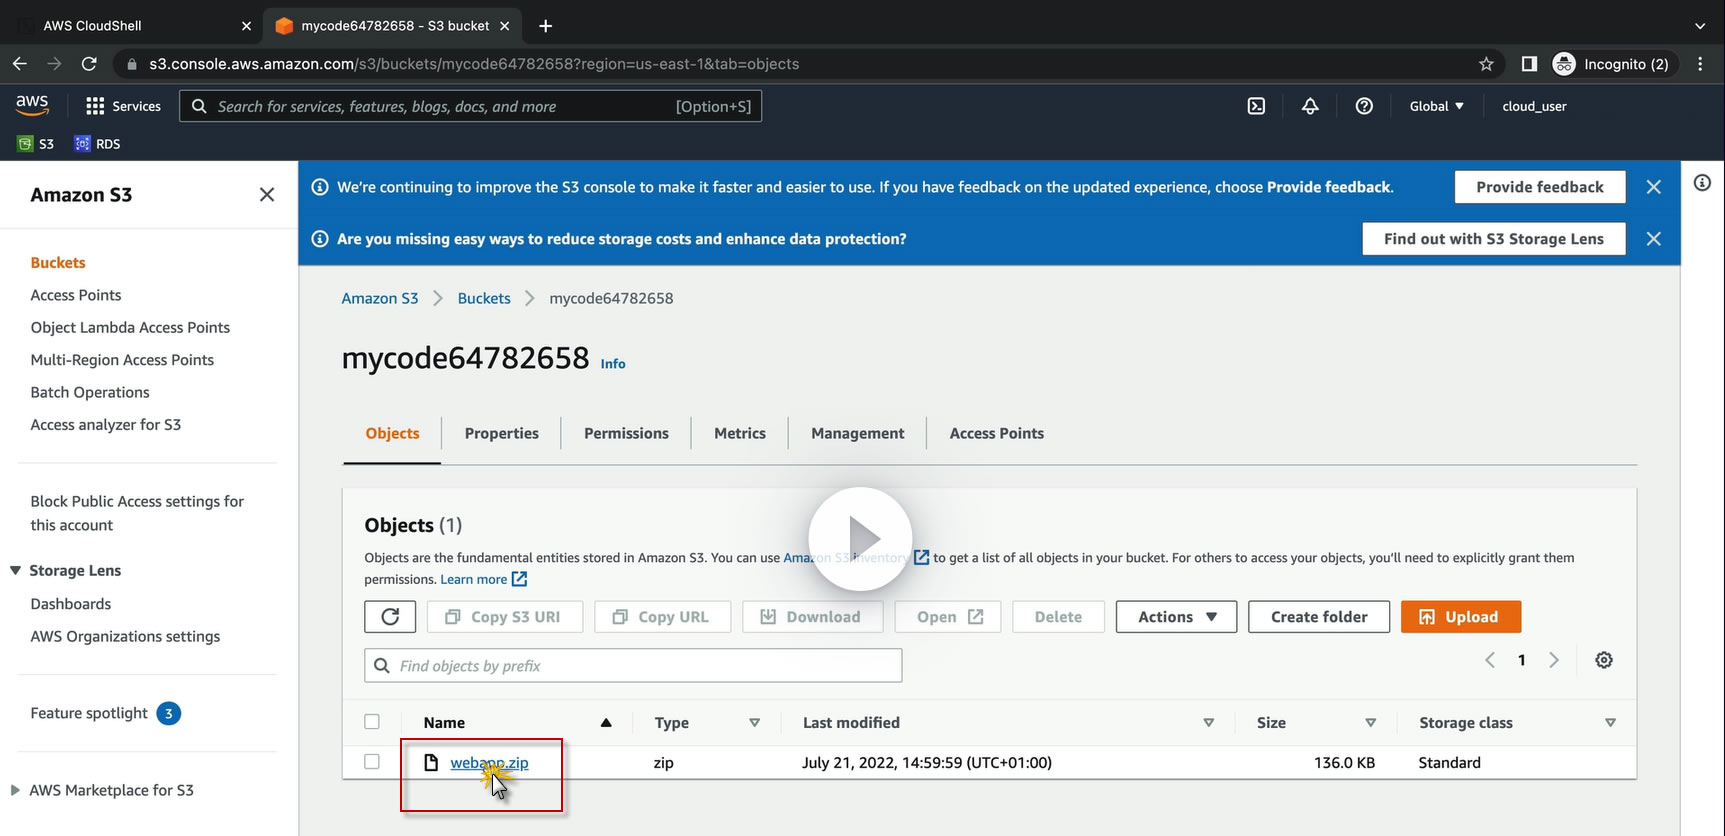Click the S3 favorites shortcut
Image resolution: width=1725 pixels, height=836 pixels.
coord(36,144)
